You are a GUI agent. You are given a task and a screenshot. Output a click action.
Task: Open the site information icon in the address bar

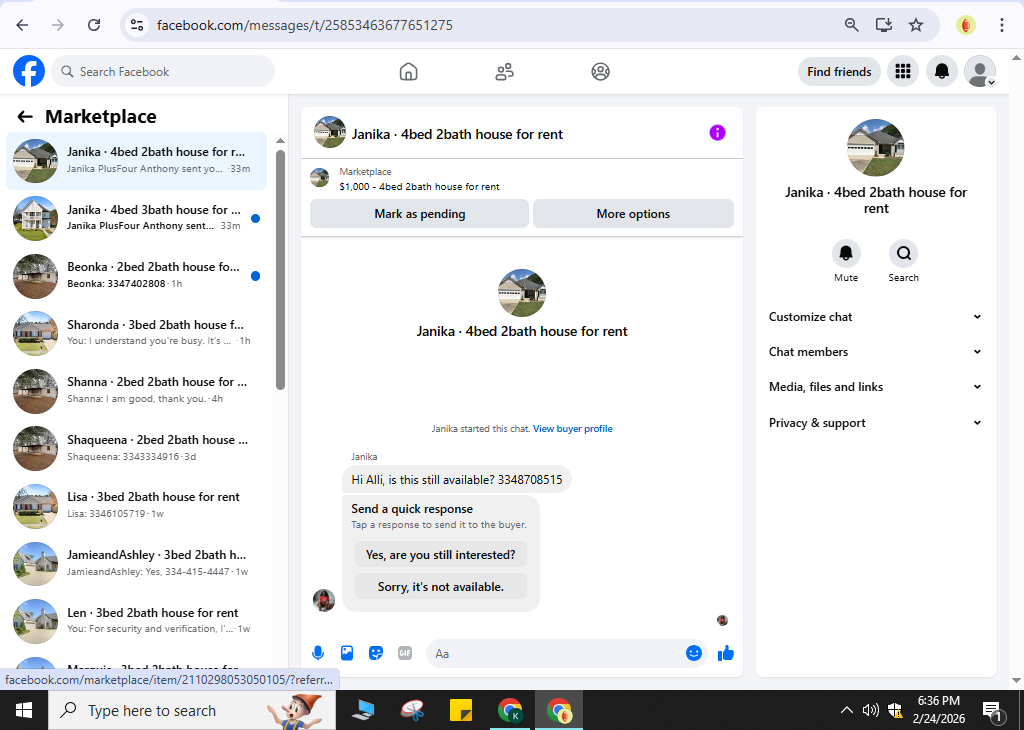coord(136,25)
